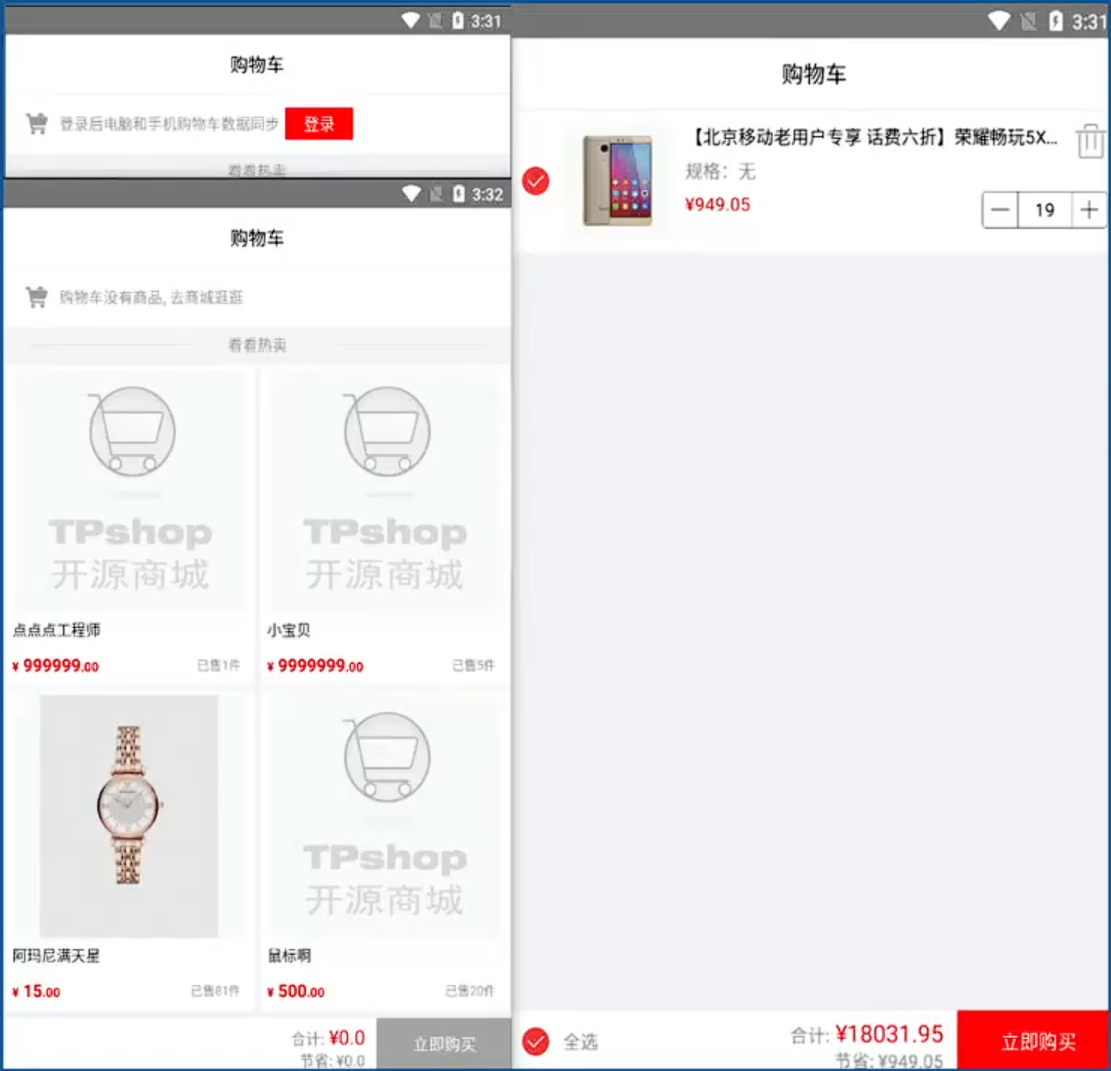Click the red 立即购买 buy-now button
Screen dimensions: 1111x1071
click(1034, 1041)
